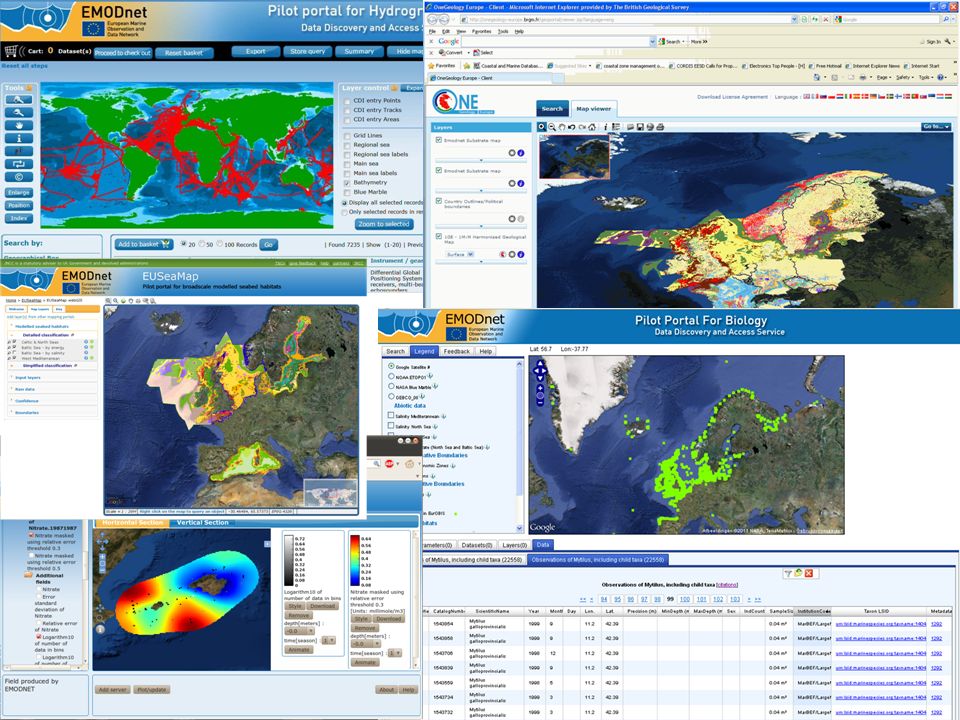Click the undo/previous view arrow in OneGeology toolbar
The image size is (960, 720).
571,127
